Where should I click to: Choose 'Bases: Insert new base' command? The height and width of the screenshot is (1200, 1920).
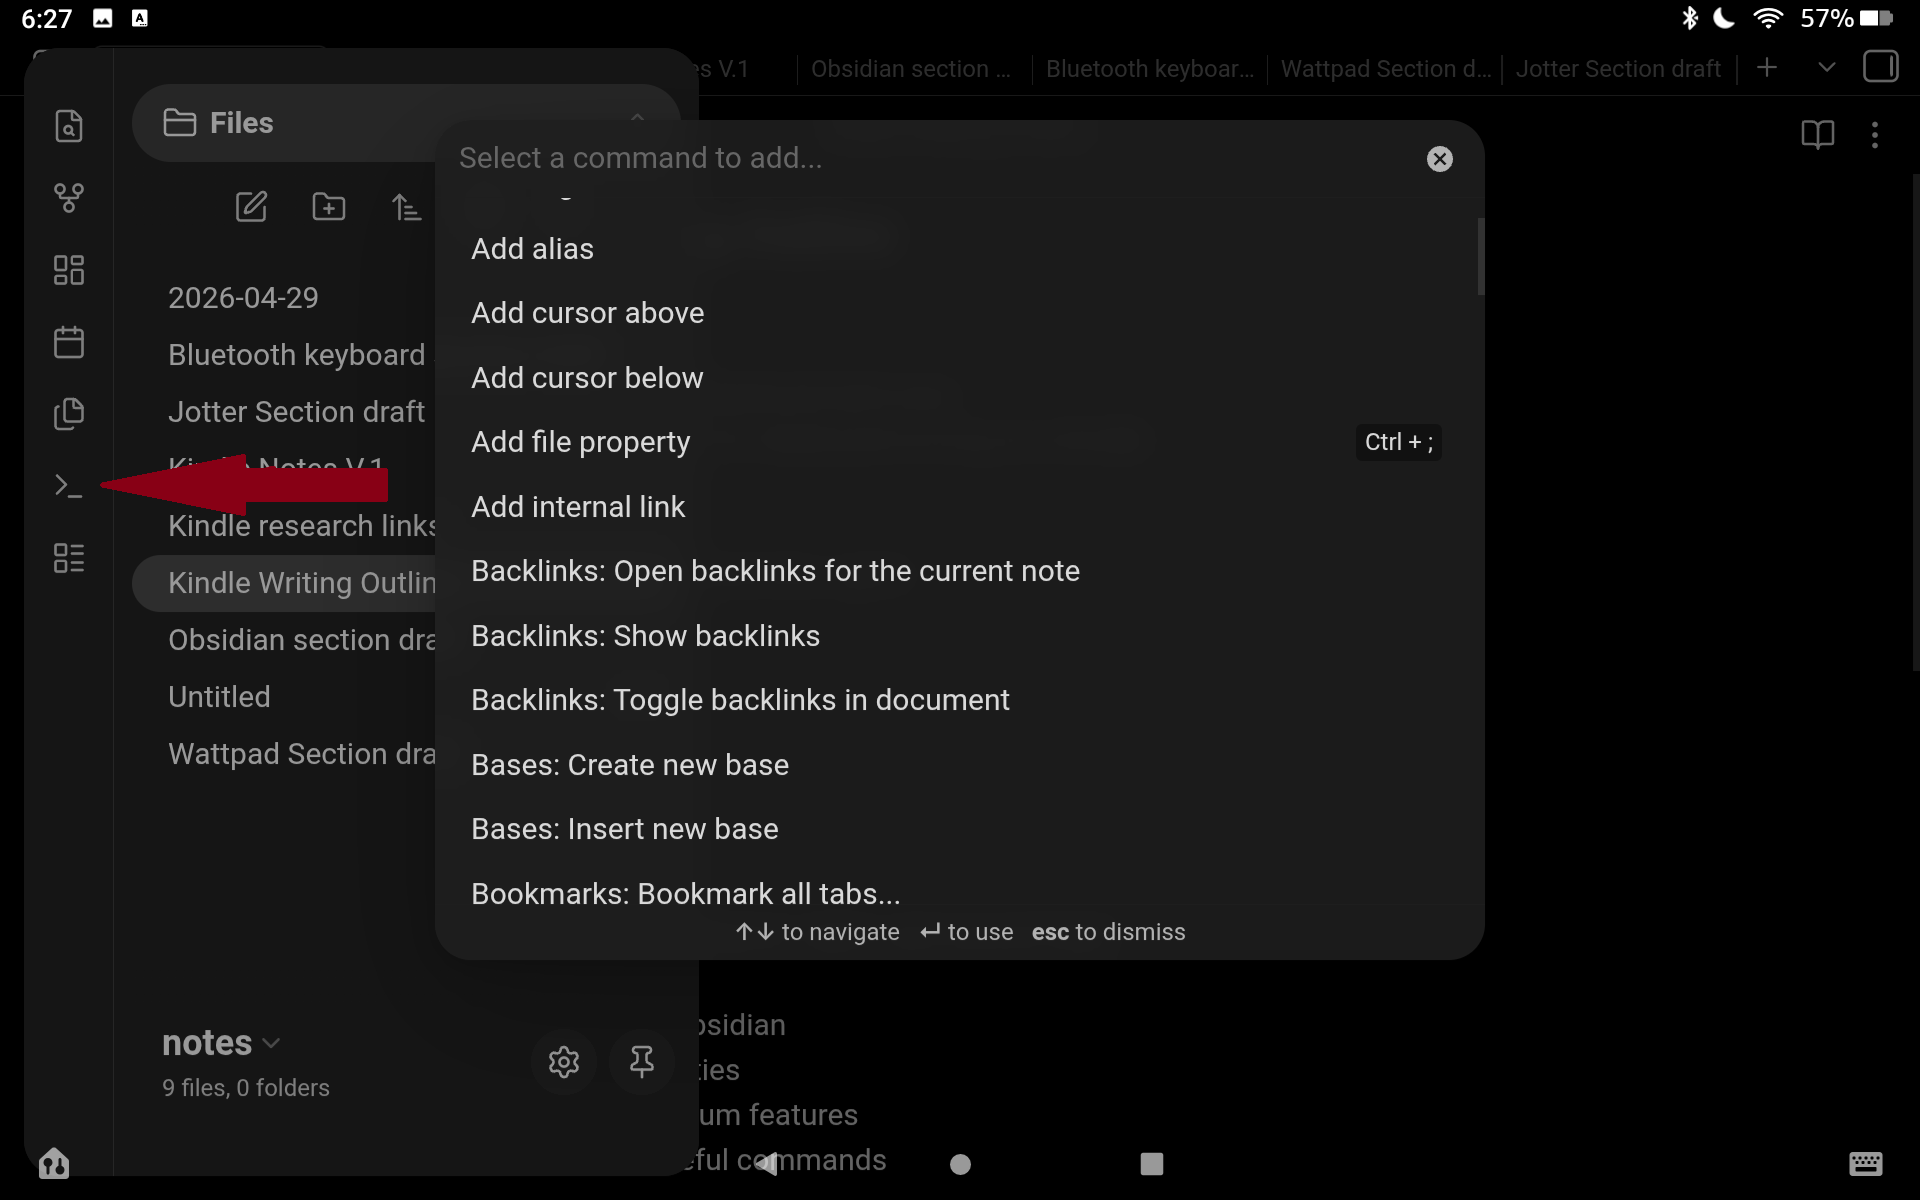pos(958,829)
